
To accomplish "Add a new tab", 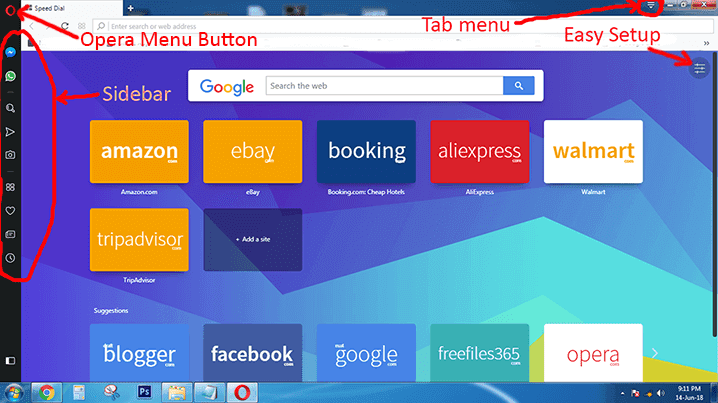I will coord(131,8).
